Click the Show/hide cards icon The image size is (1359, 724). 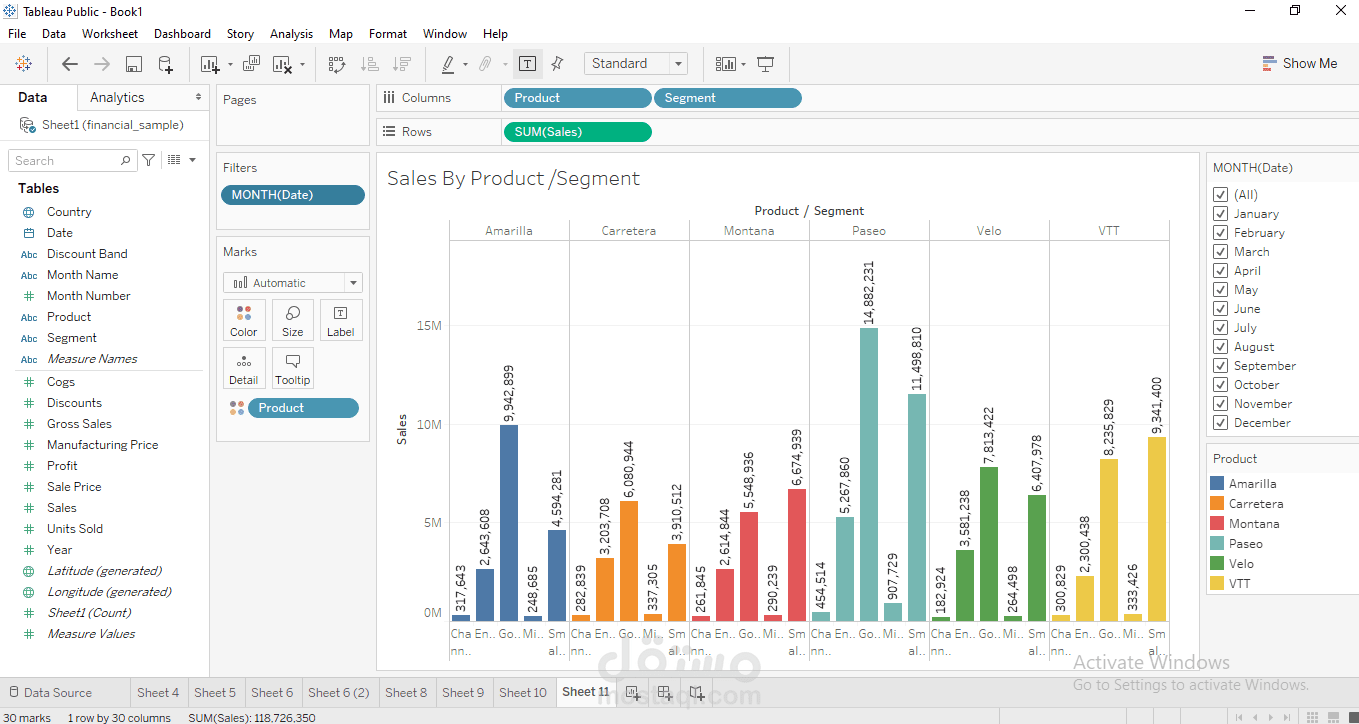(x=726, y=64)
